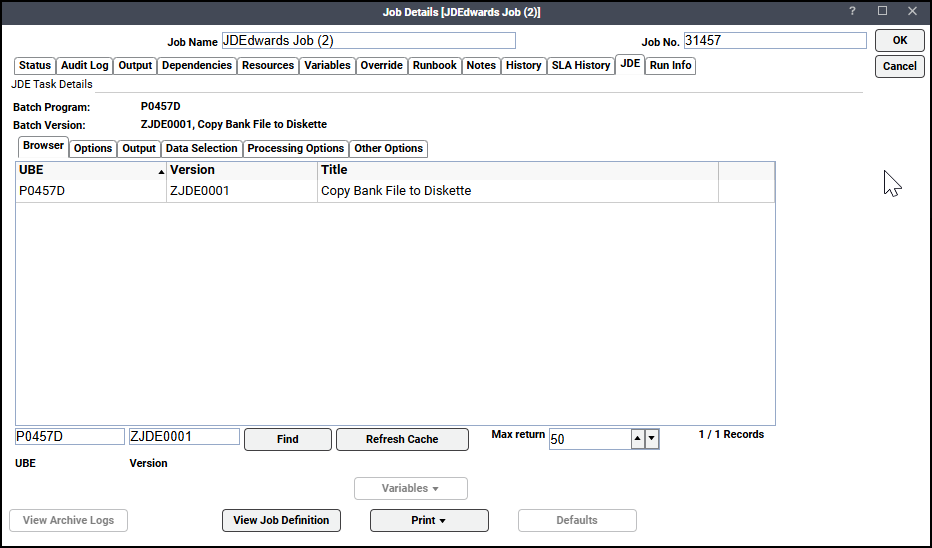Viewport: 932px width, 548px height.
Task: Select the P0457D cell in grid
Action: (91, 191)
